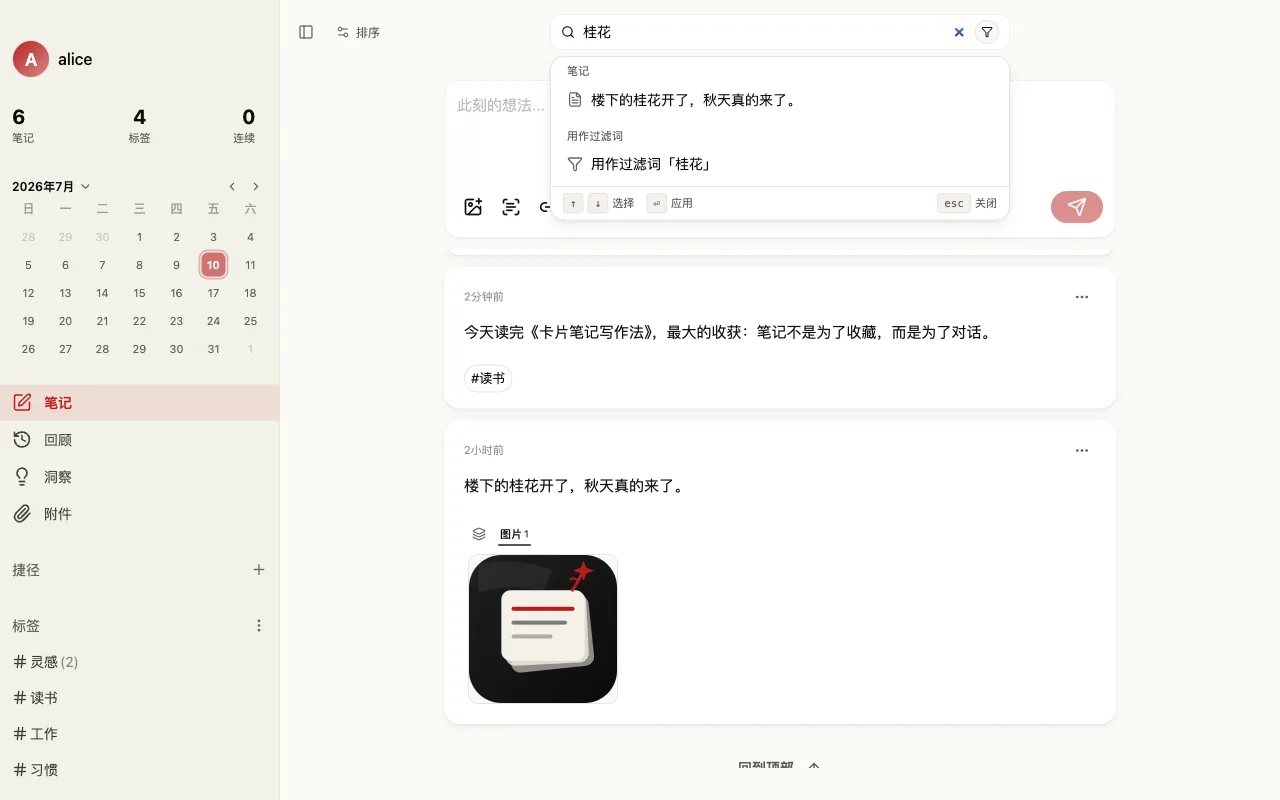Open the alice user avatar
Screen dimensions: 1280x800
(31, 59)
